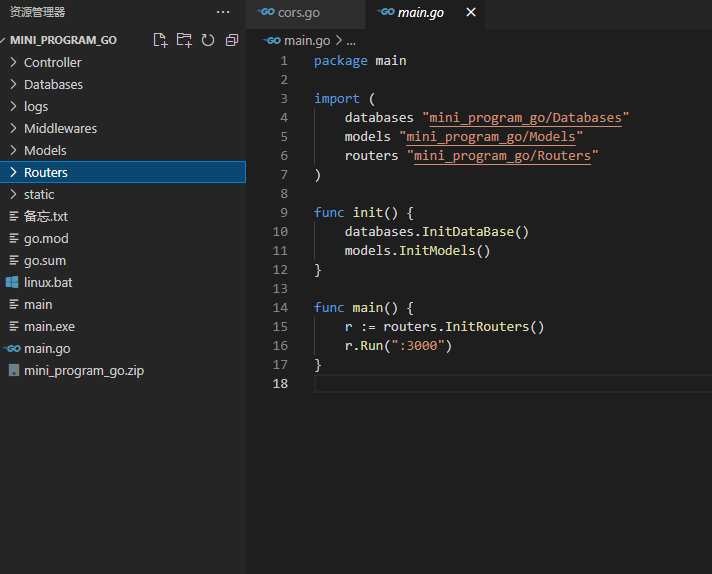Click the Windows icon beside linux.bat
712x574 pixels.
click(13, 283)
